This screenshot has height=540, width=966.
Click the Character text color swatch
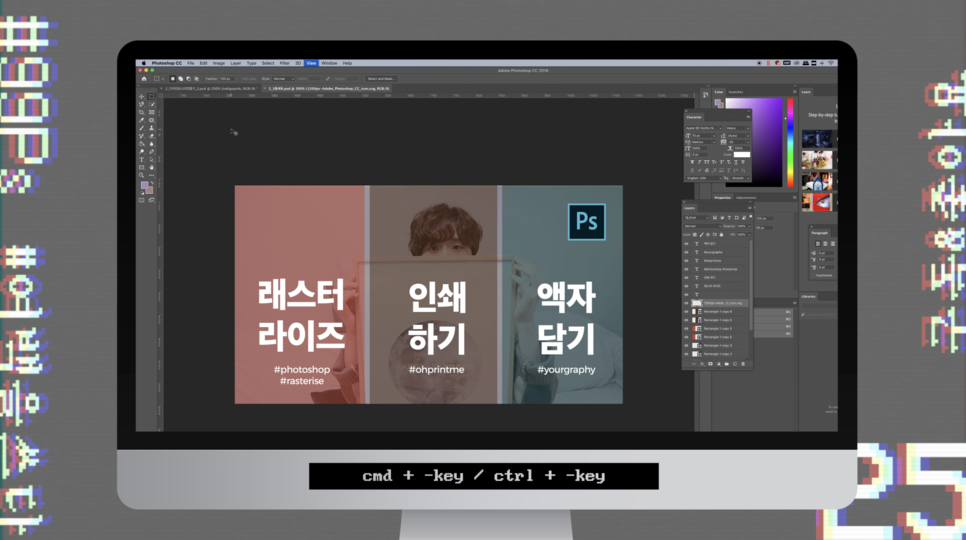coord(742,155)
